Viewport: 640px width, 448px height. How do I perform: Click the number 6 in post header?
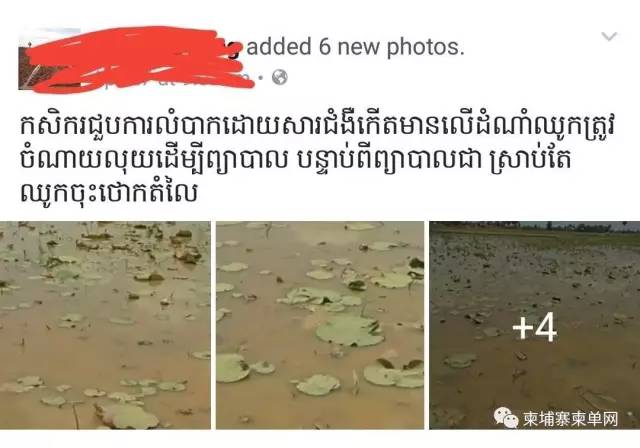[325, 47]
